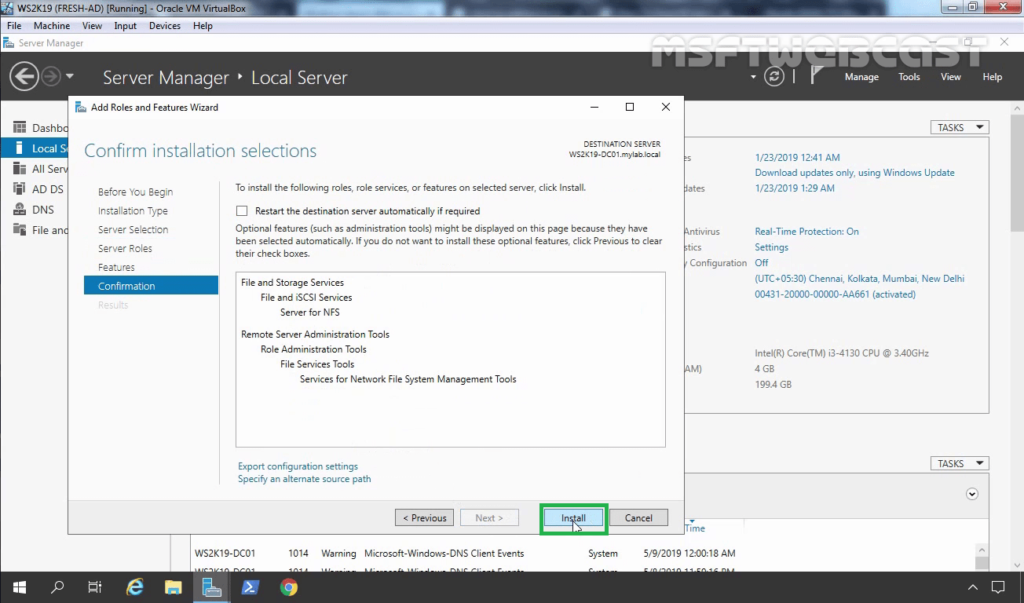Click Download updates only, using Windows Update
1024x603 pixels.
tap(854, 173)
